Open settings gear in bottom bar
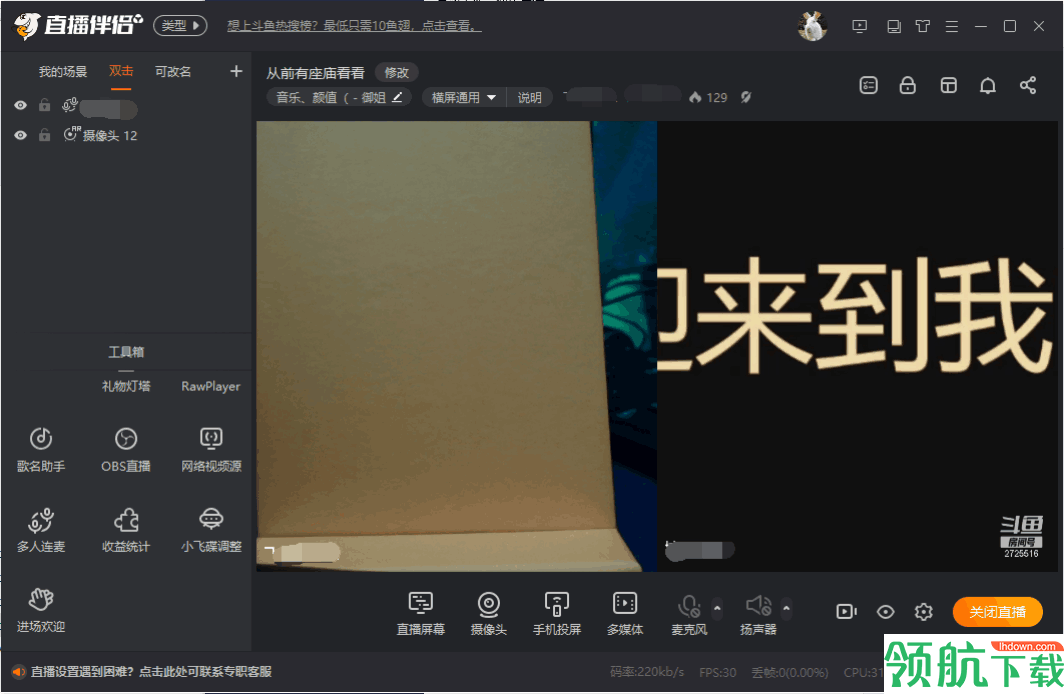This screenshot has height=694, width=1064. point(924,612)
